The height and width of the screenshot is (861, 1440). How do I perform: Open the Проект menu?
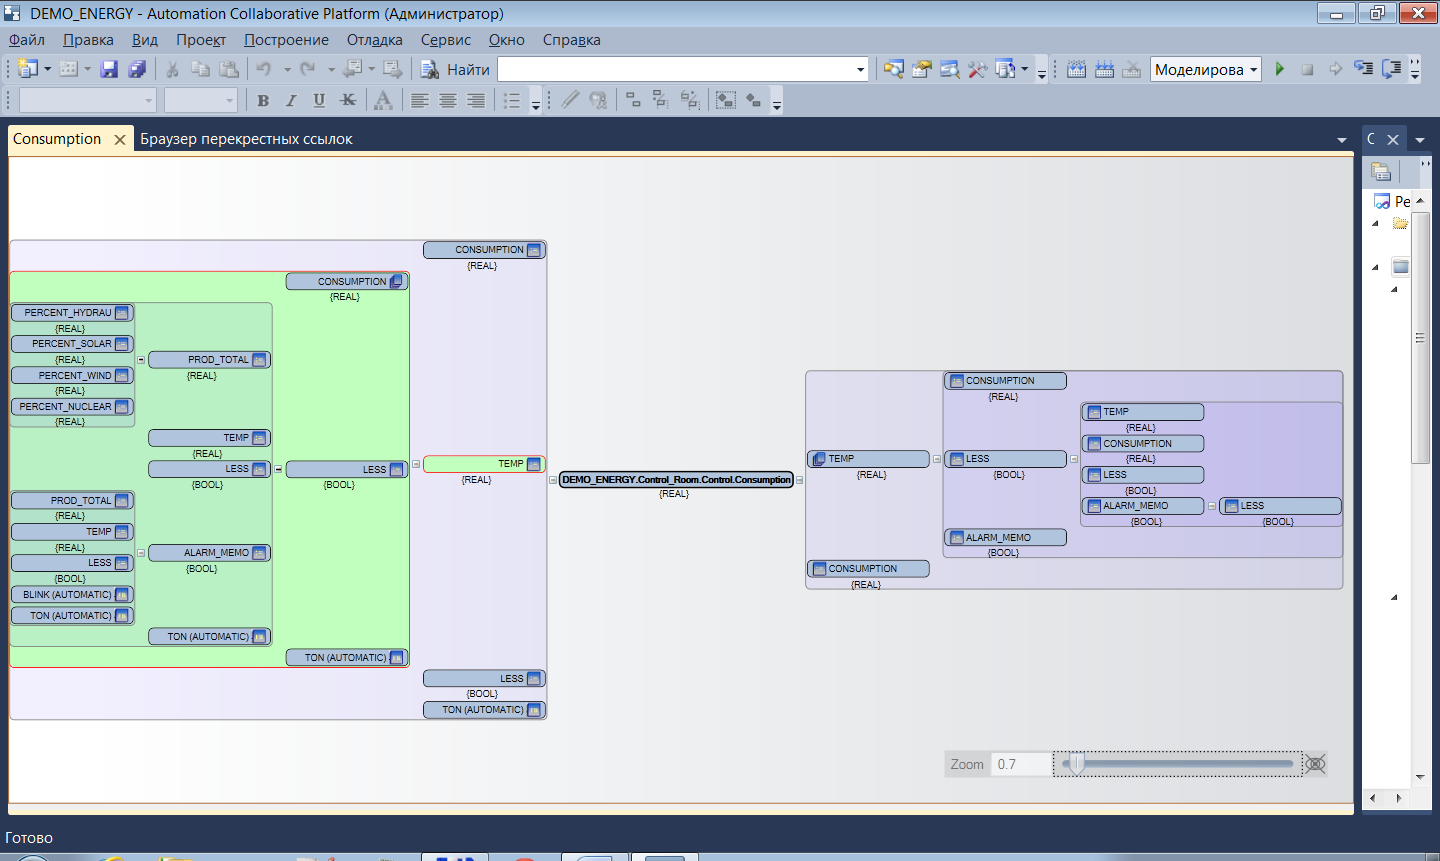pyautogui.click(x=201, y=40)
